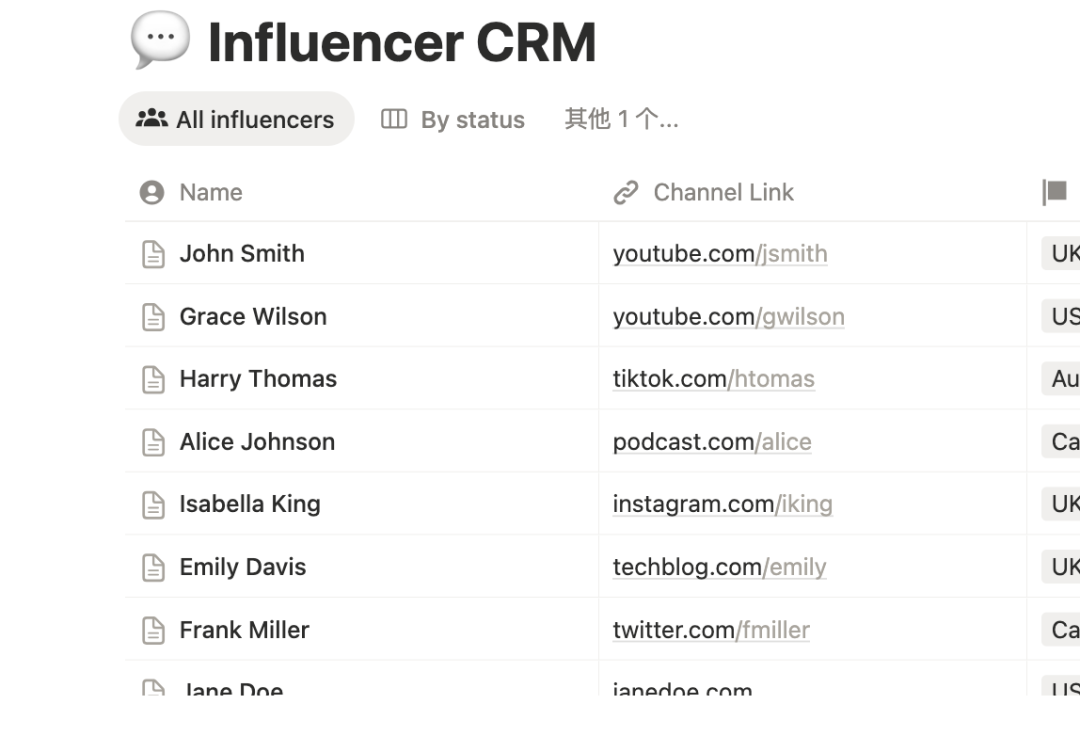Image resolution: width=1080 pixels, height=736 pixels.
Task: Click the page icon beside Grace Wilson
Action: (x=153, y=317)
